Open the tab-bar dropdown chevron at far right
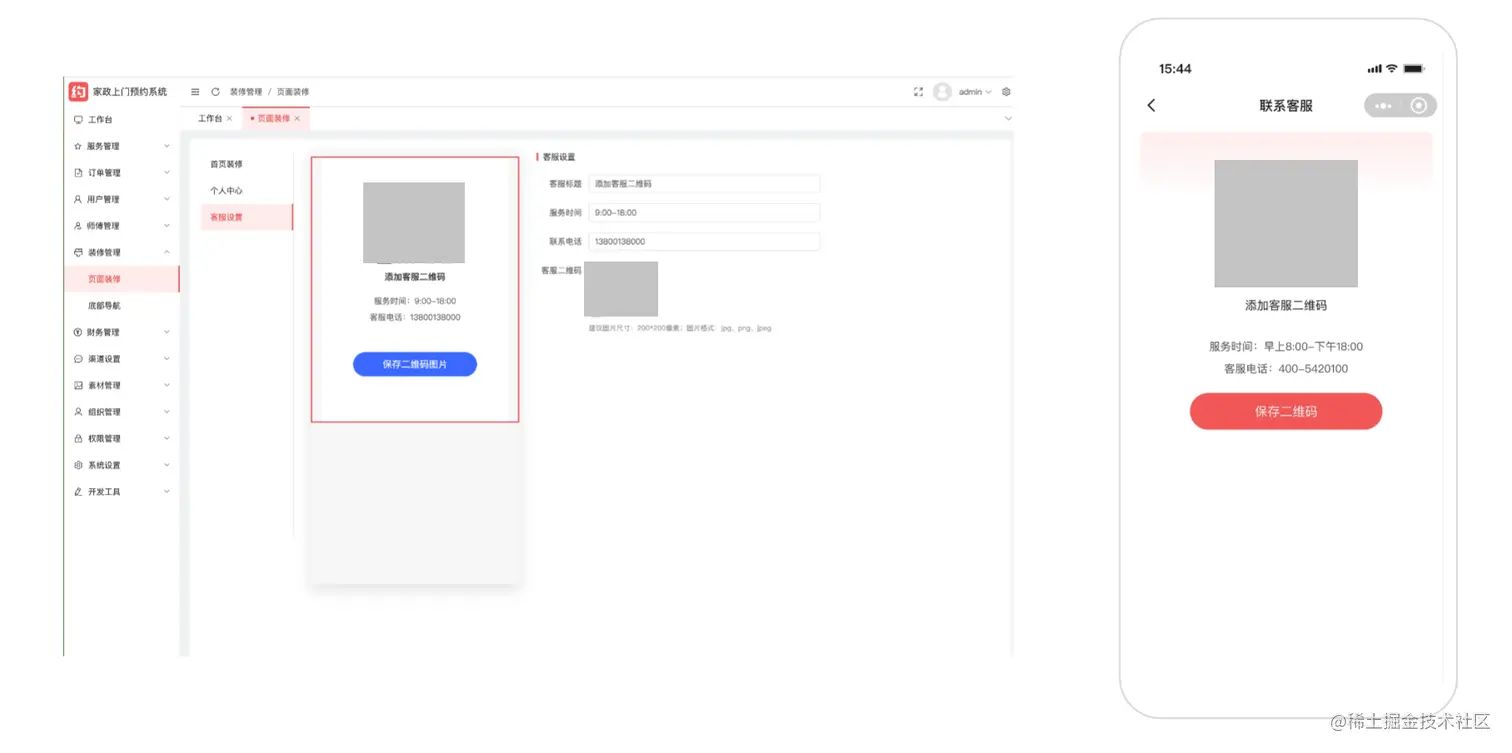 (1007, 119)
